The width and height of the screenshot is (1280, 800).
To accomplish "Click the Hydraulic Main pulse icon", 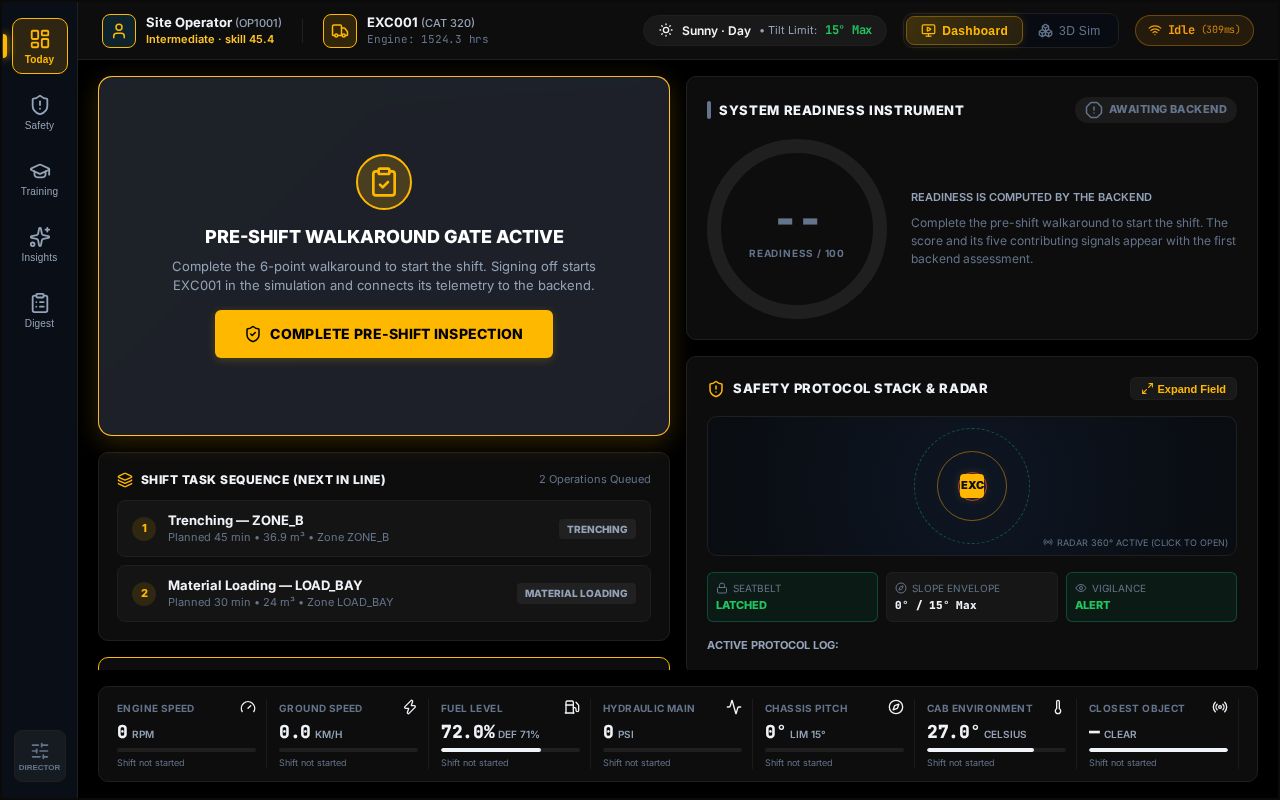I will tap(734, 707).
